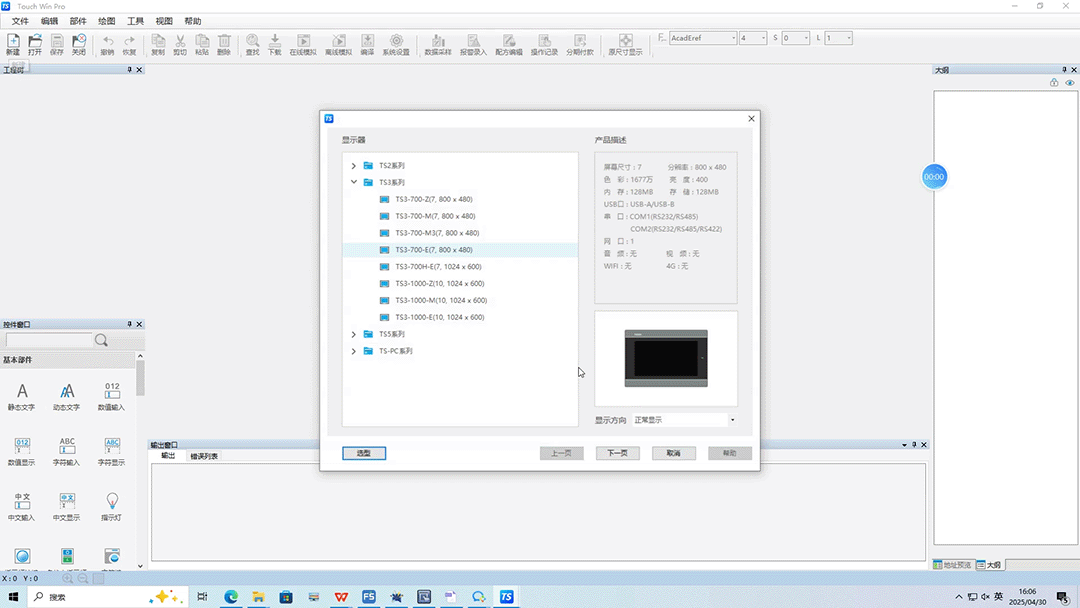1080x608 pixels.
Task: Select the 指示灯 indicator lamp component
Action: click(x=112, y=507)
